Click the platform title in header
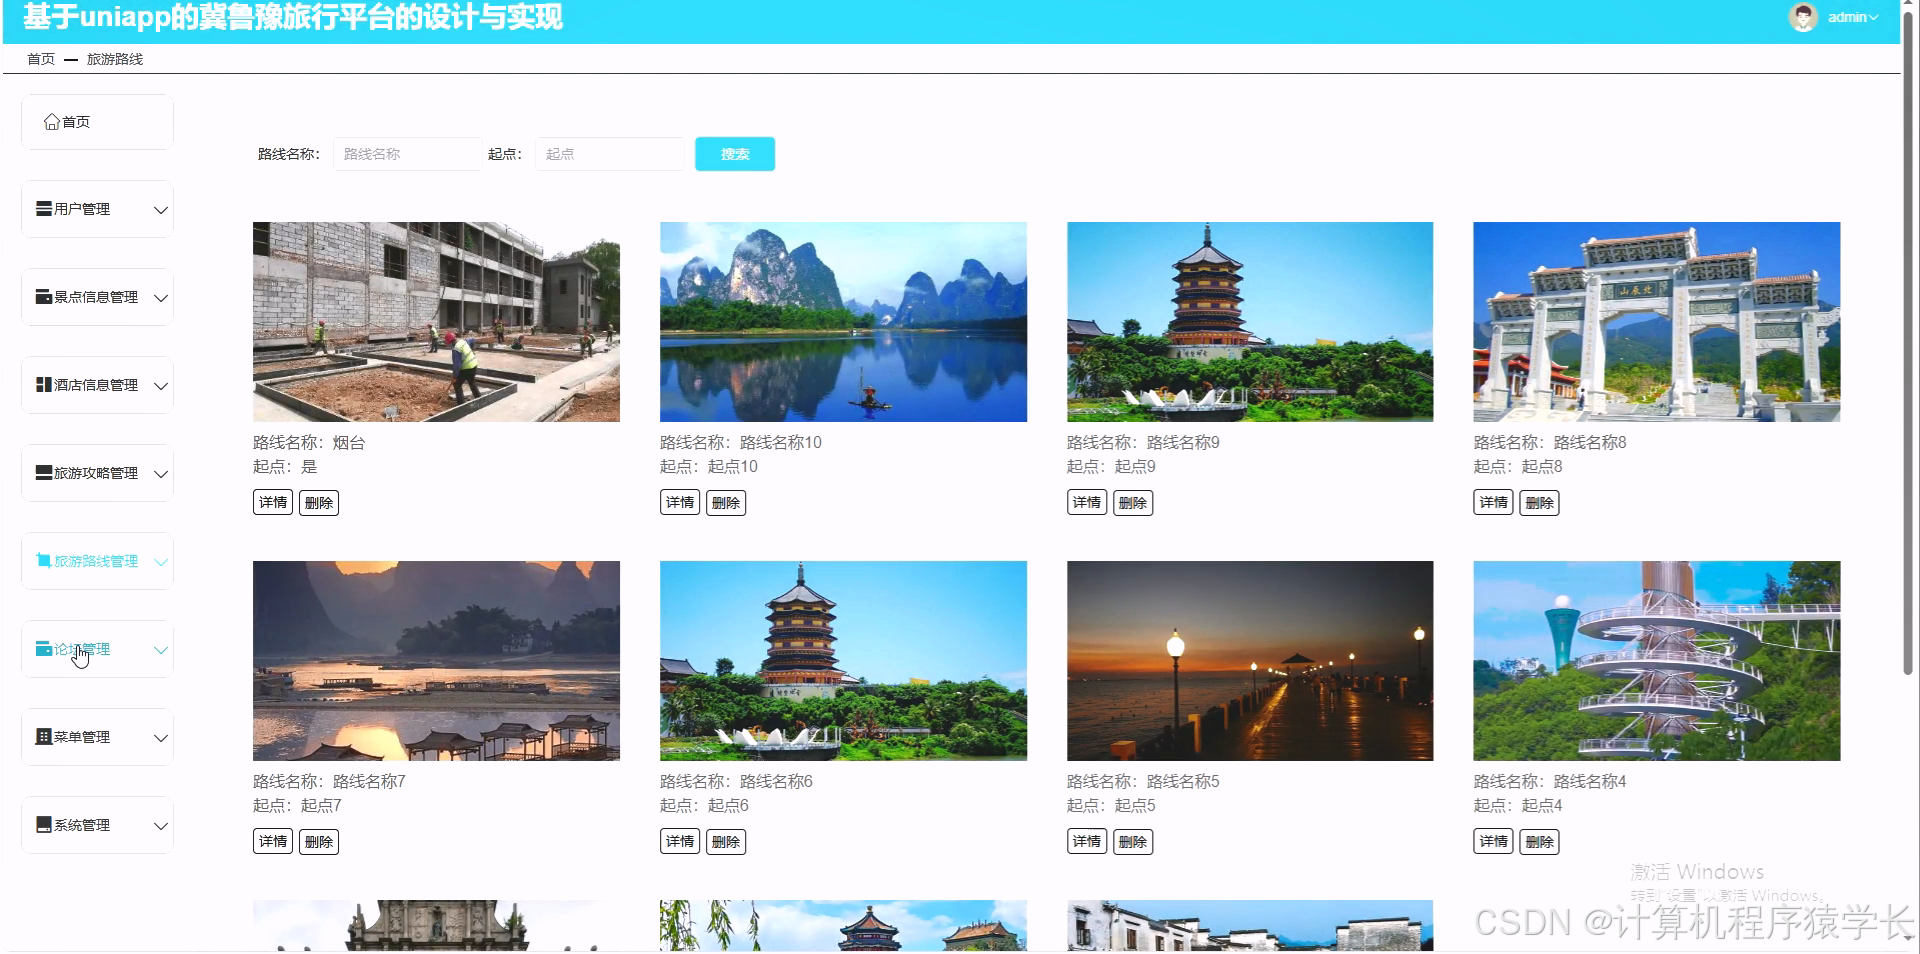Screen dimensions: 1920x954 (293, 17)
